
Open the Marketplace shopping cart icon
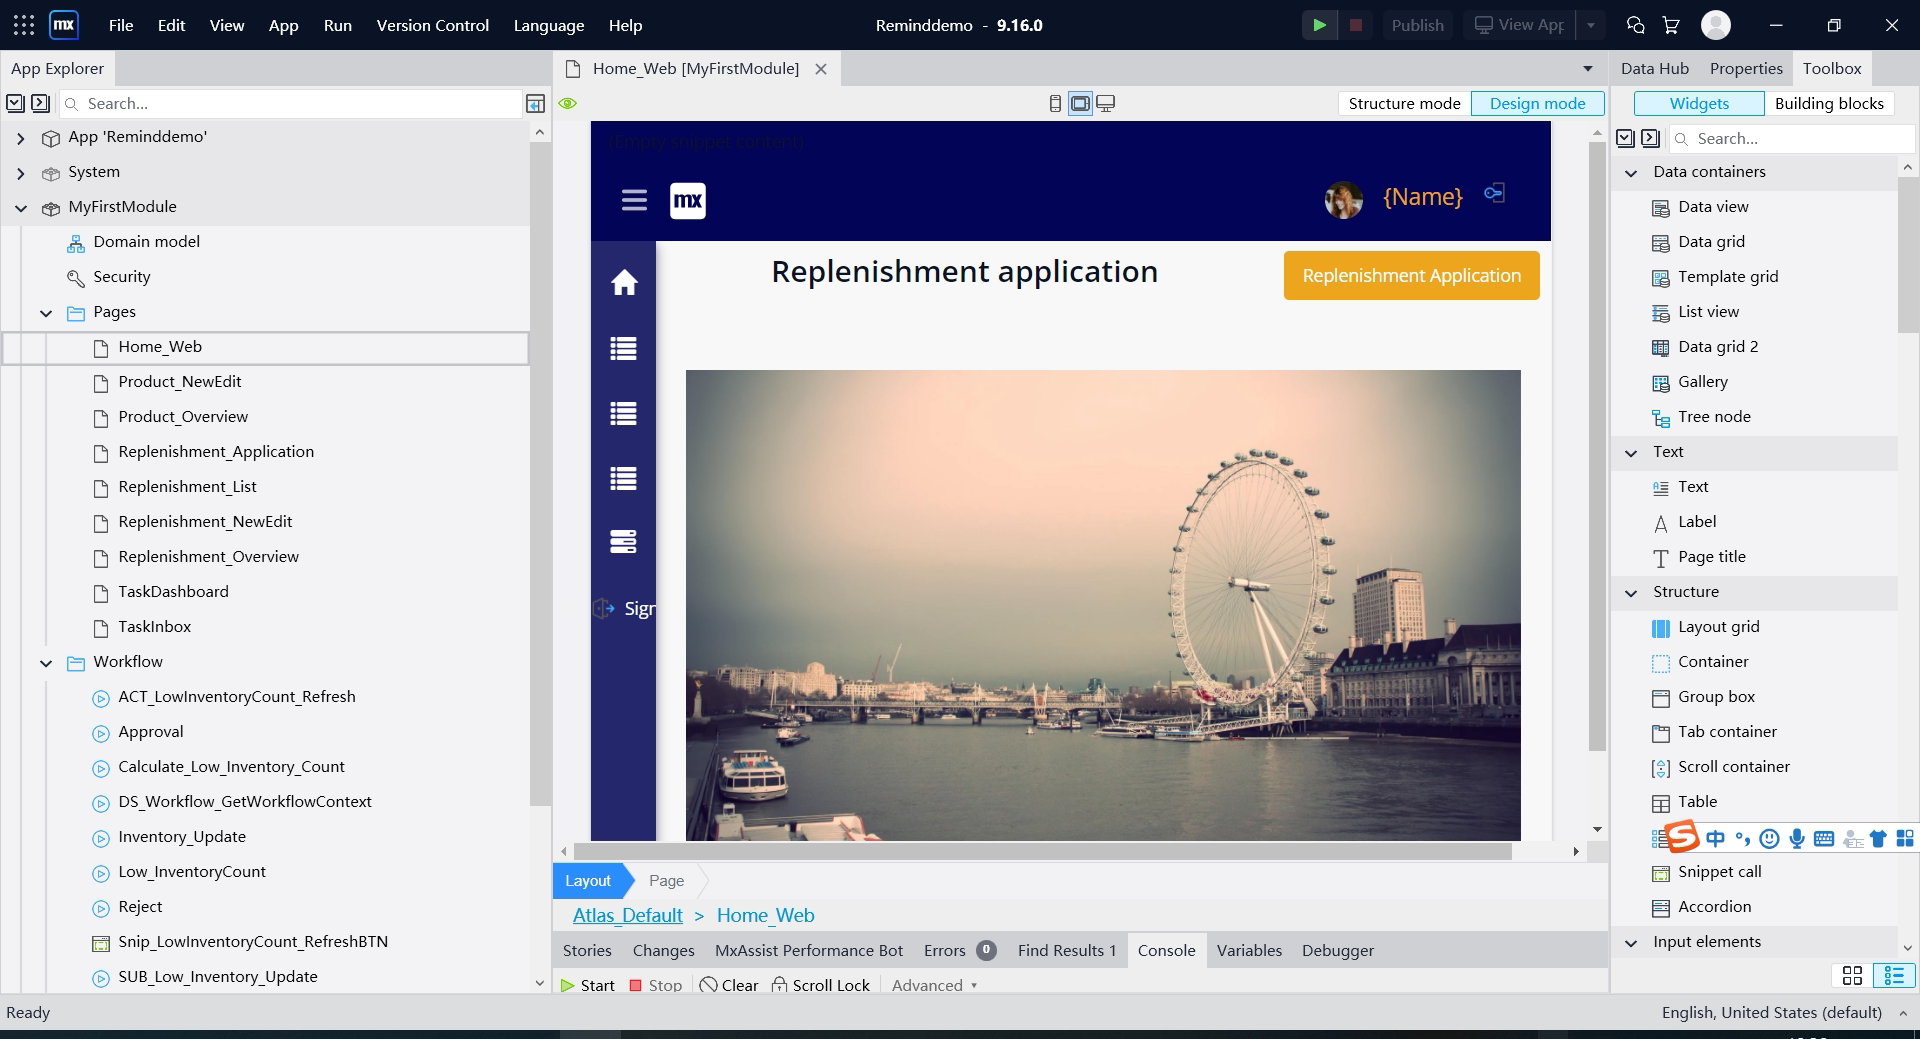pos(1671,25)
